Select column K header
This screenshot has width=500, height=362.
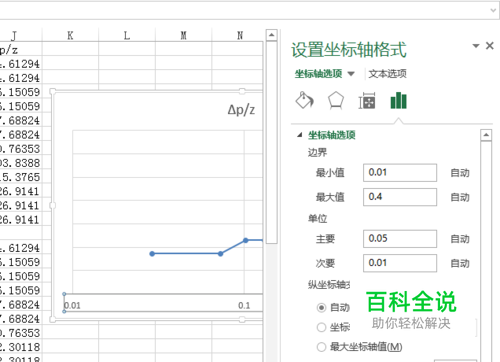(70, 35)
